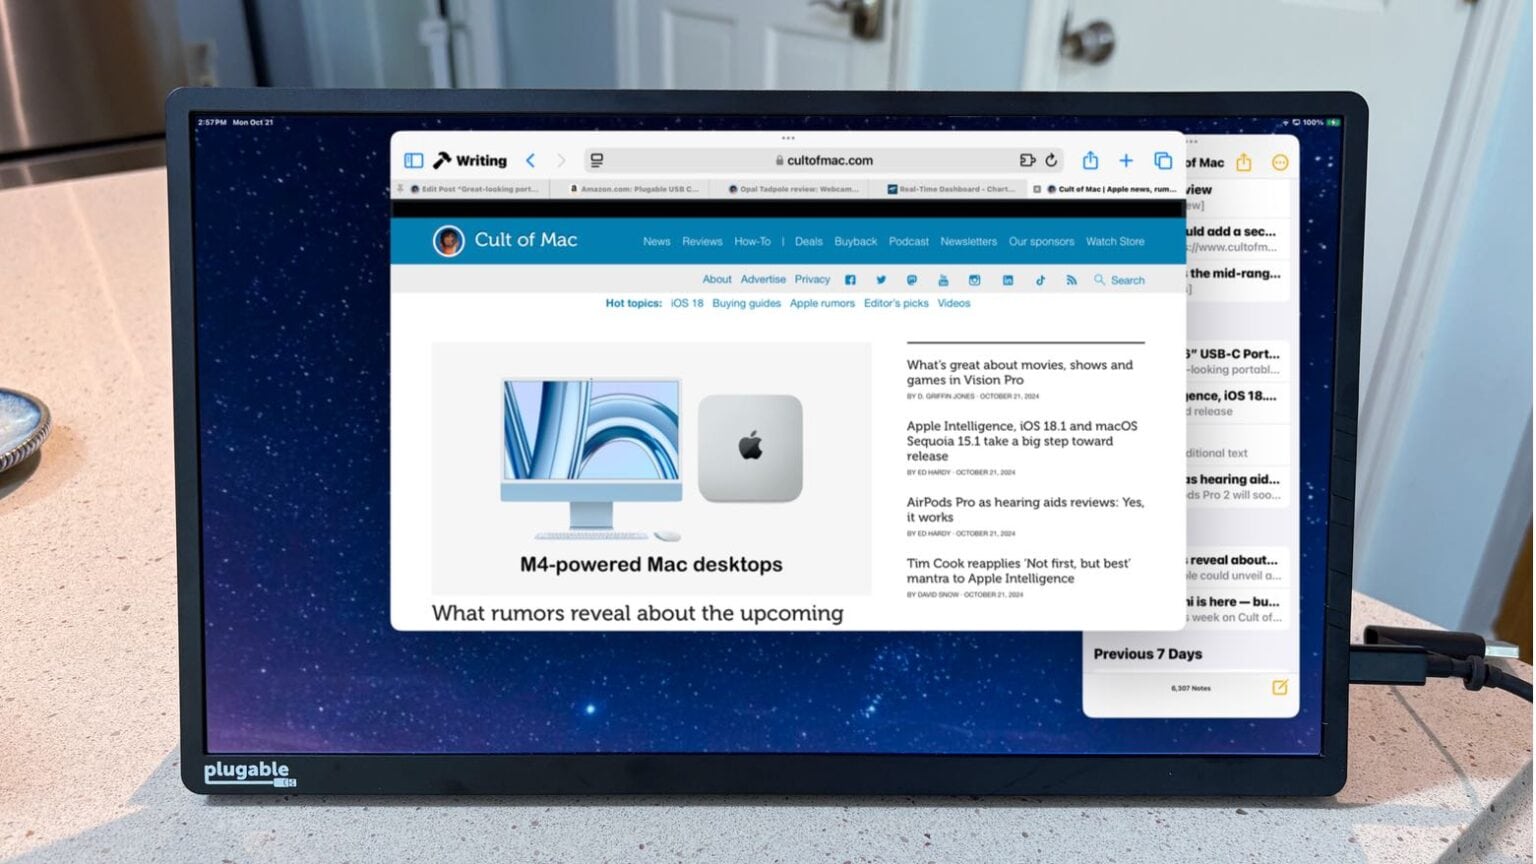Open the page reader menu icon

[x=597, y=161]
